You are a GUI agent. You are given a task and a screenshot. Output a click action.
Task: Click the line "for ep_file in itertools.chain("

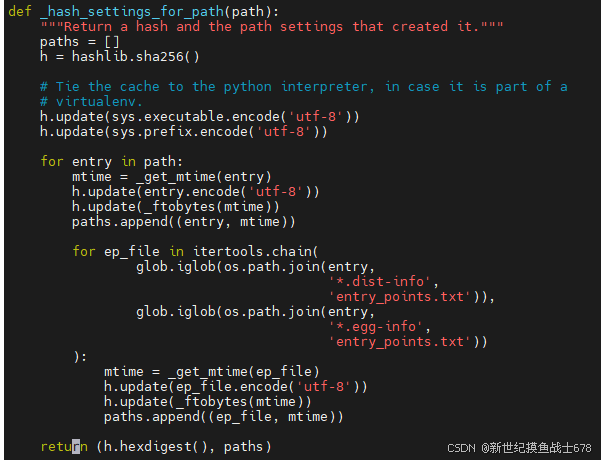point(195,251)
